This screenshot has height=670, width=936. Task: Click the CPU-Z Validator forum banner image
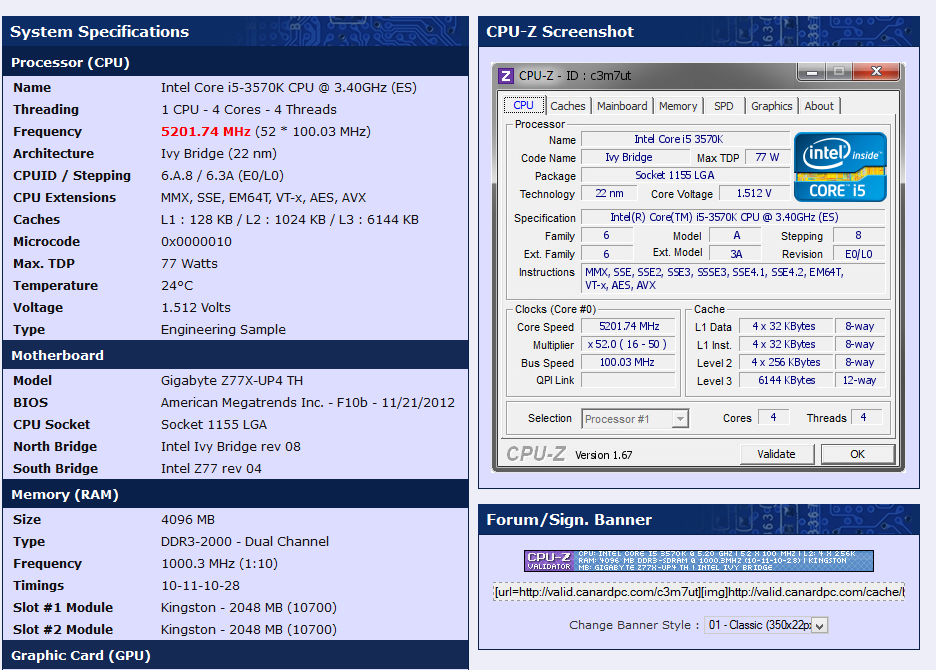point(698,561)
